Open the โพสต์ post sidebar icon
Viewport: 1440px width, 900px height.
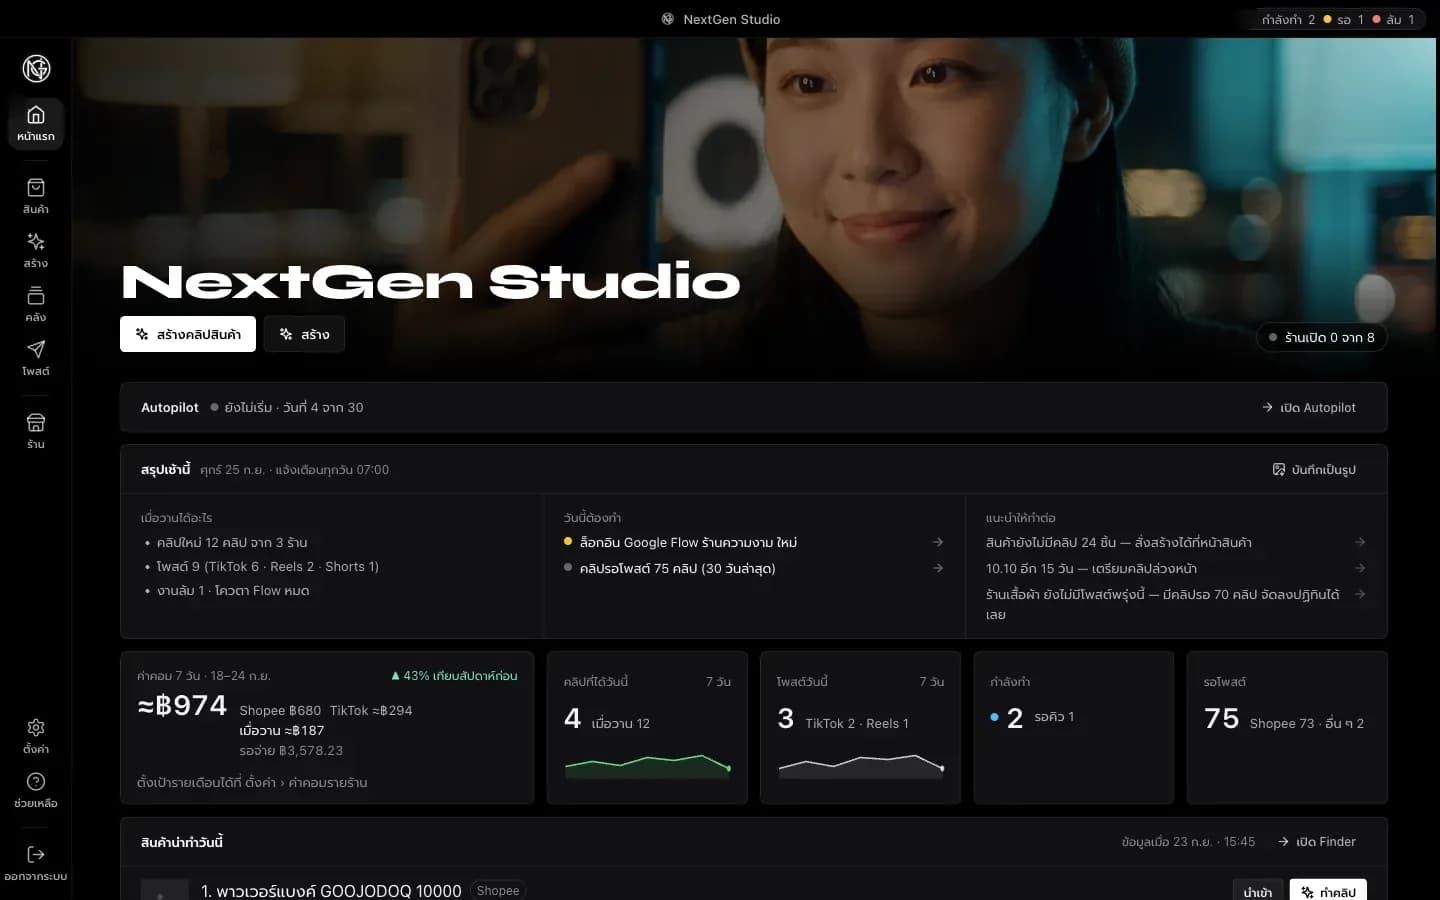[x=36, y=358]
